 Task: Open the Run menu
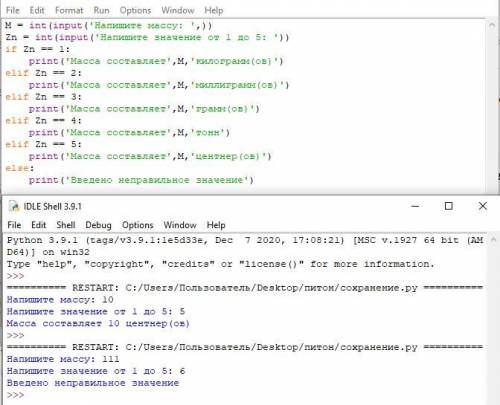pyautogui.click(x=101, y=10)
